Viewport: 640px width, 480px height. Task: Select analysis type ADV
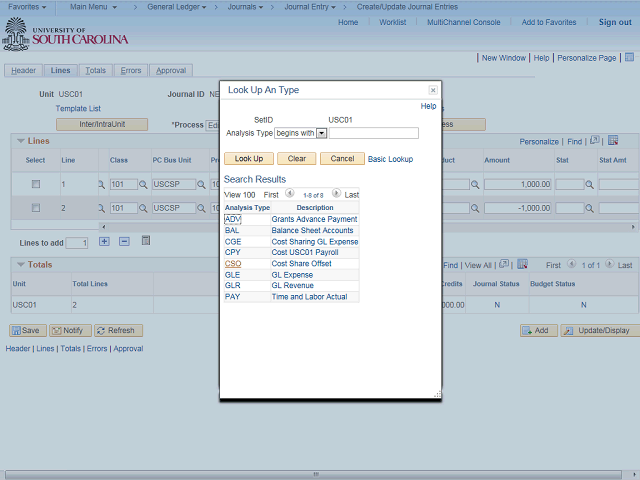[233, 219]
